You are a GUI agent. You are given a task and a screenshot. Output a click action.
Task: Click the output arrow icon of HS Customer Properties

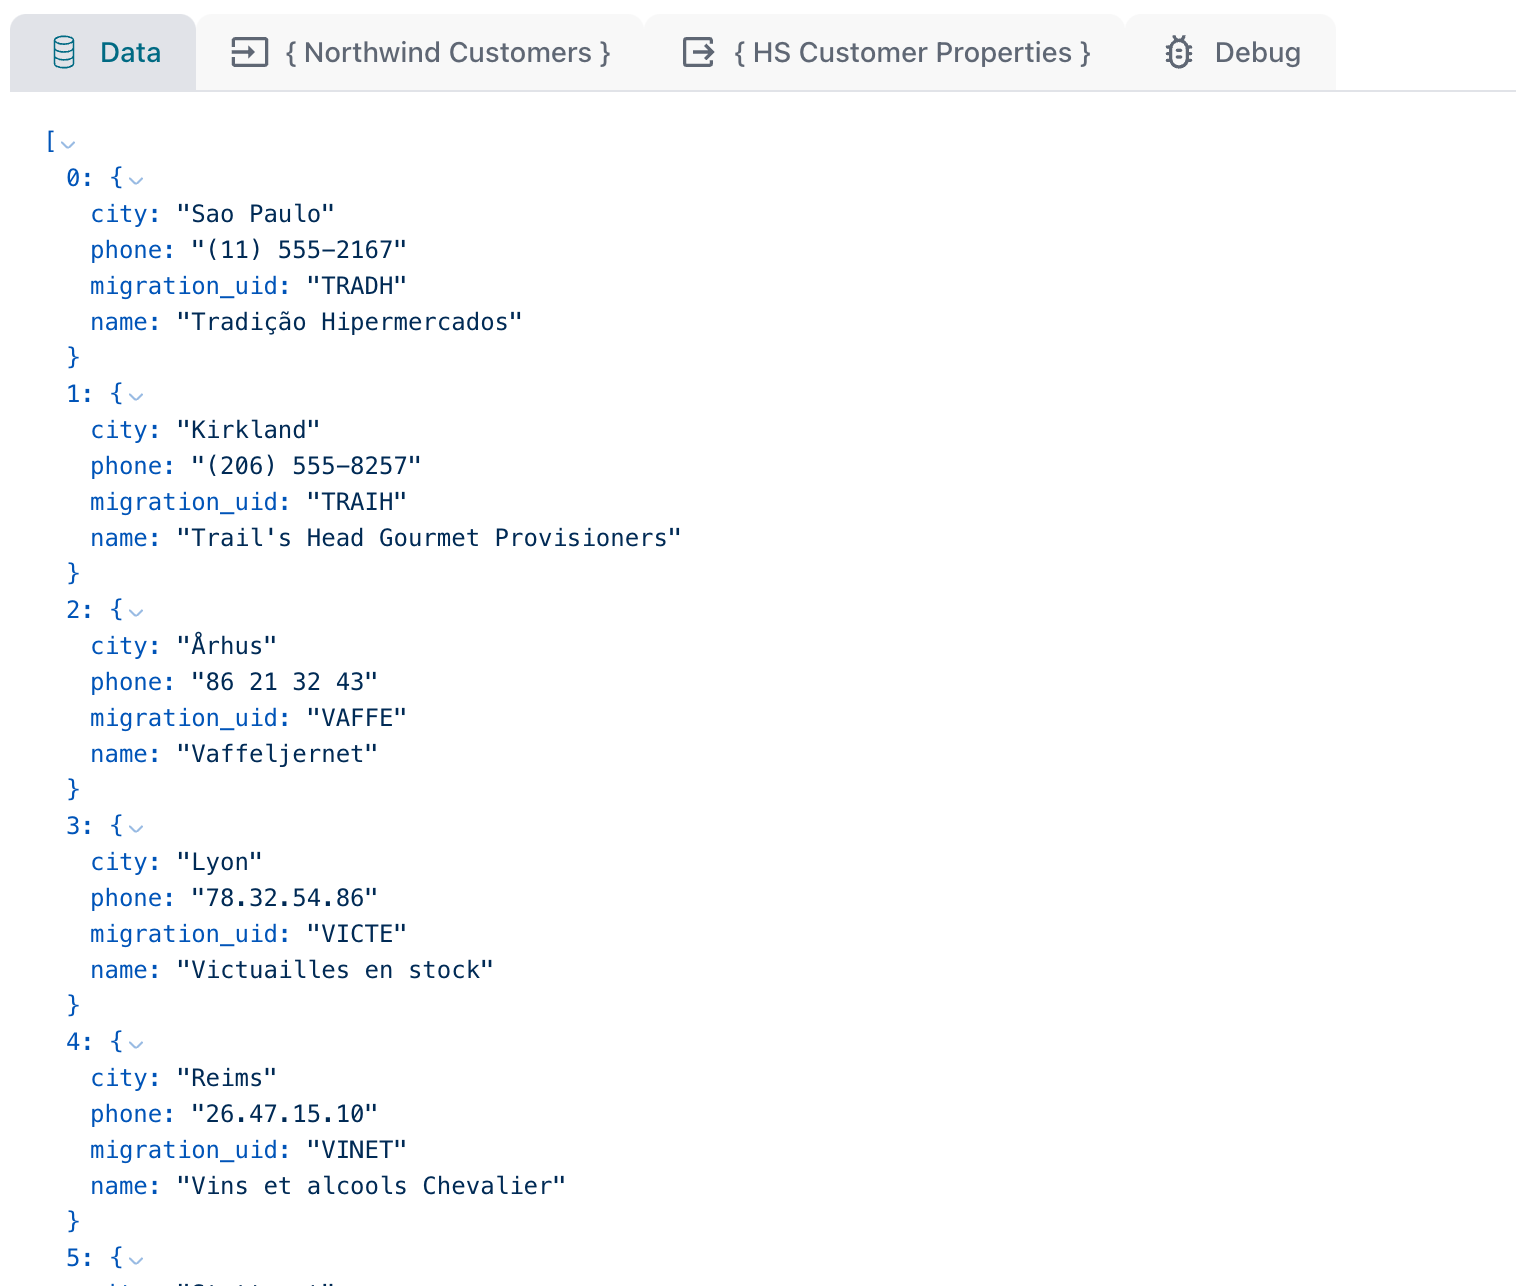pos(698,52)
